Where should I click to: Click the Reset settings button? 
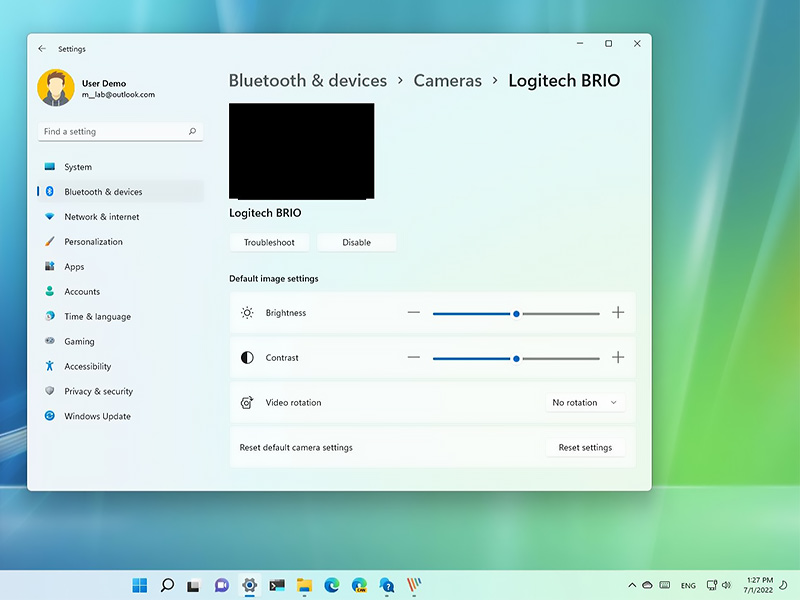click(x=585, y=447)
